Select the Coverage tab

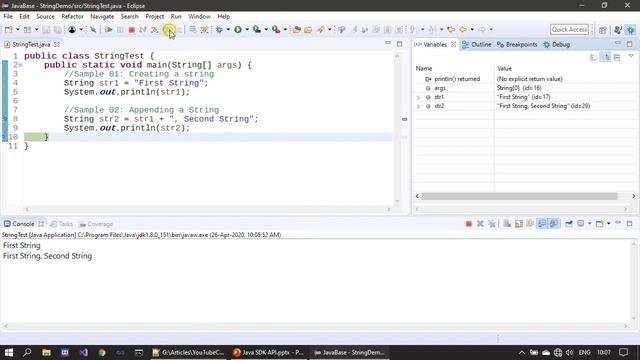pos(96,224)
